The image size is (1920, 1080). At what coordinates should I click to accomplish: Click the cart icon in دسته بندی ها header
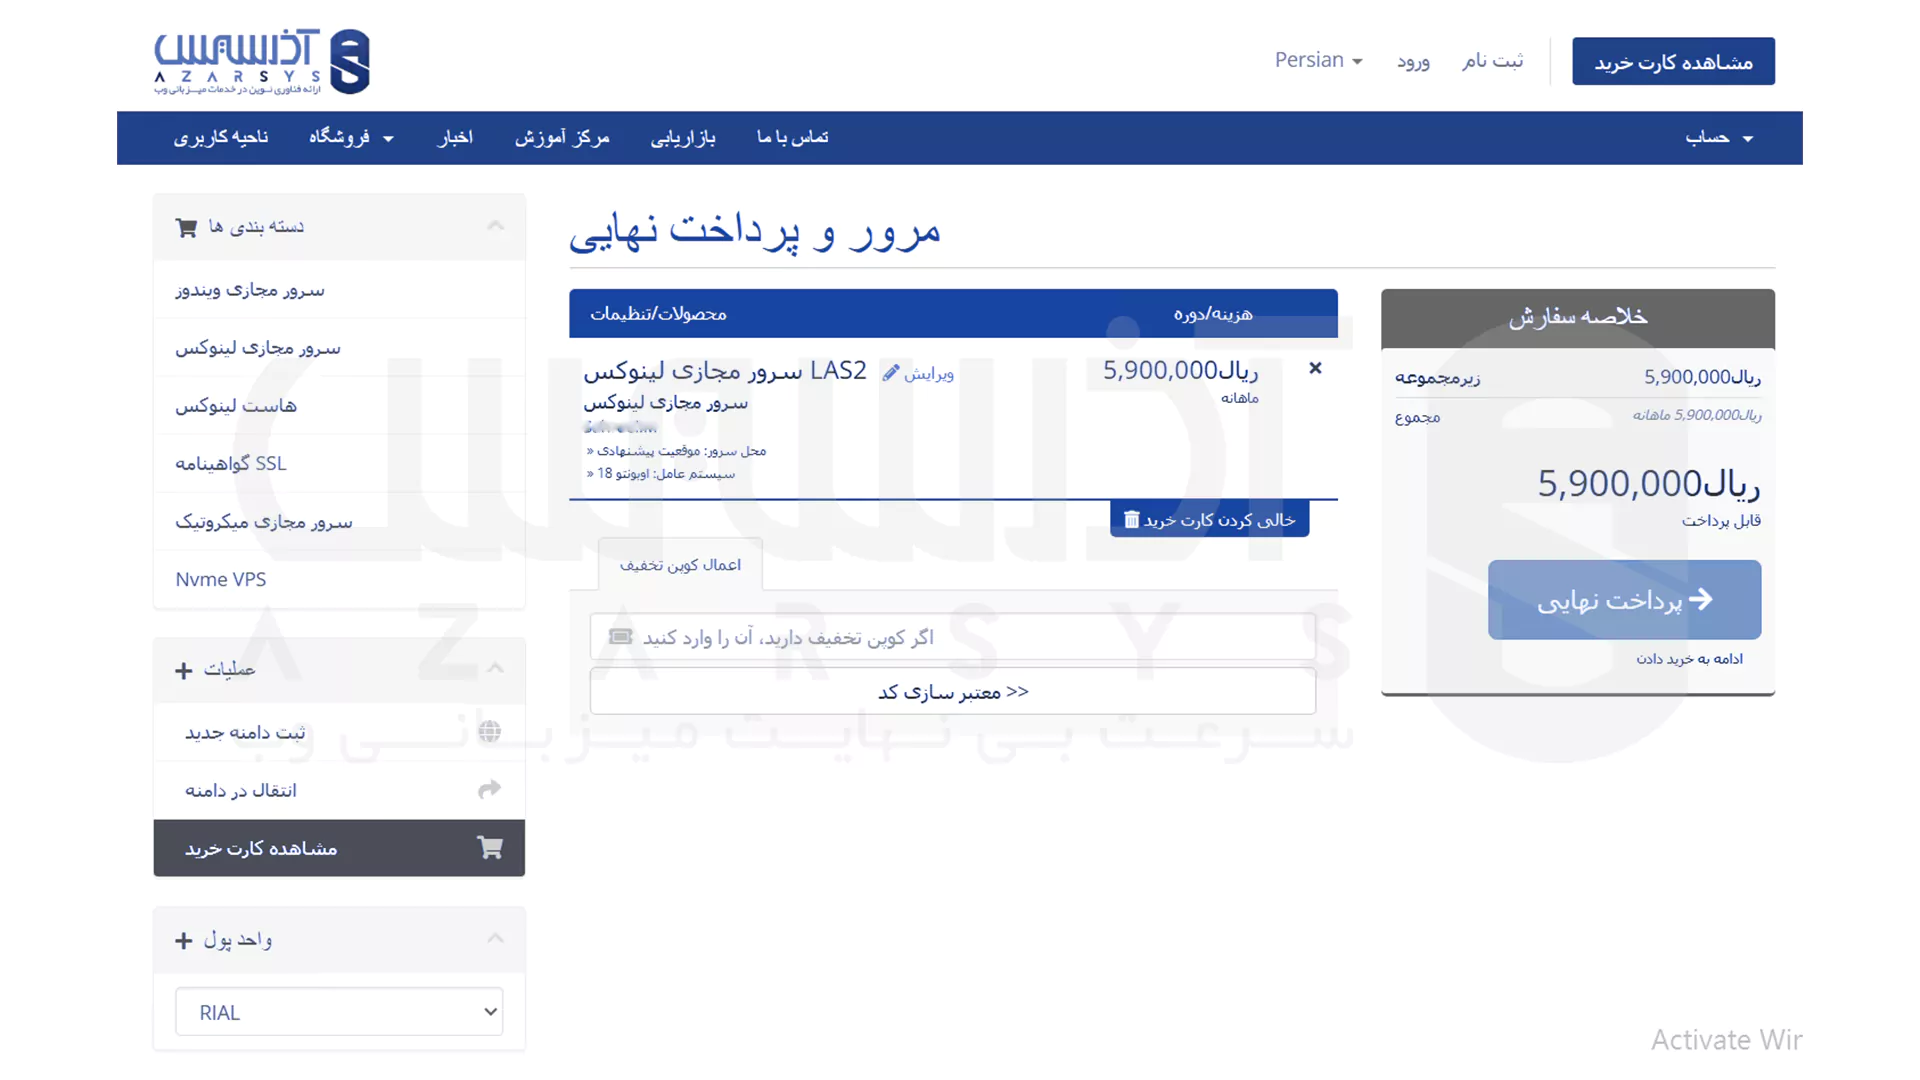[186, 227]
